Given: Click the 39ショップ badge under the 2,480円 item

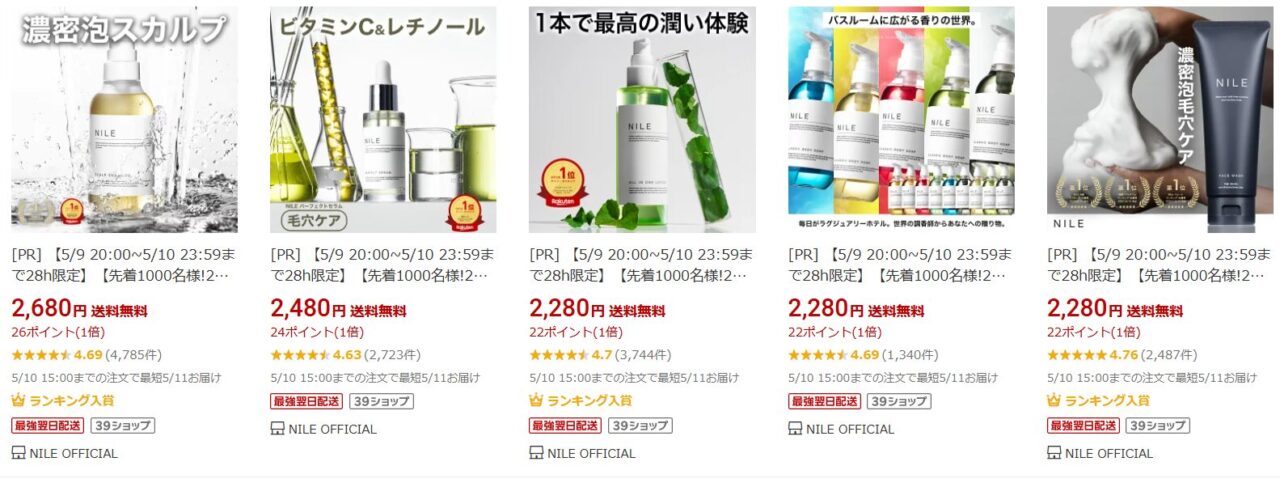Looking at the screenshot, I should point(381,401).
